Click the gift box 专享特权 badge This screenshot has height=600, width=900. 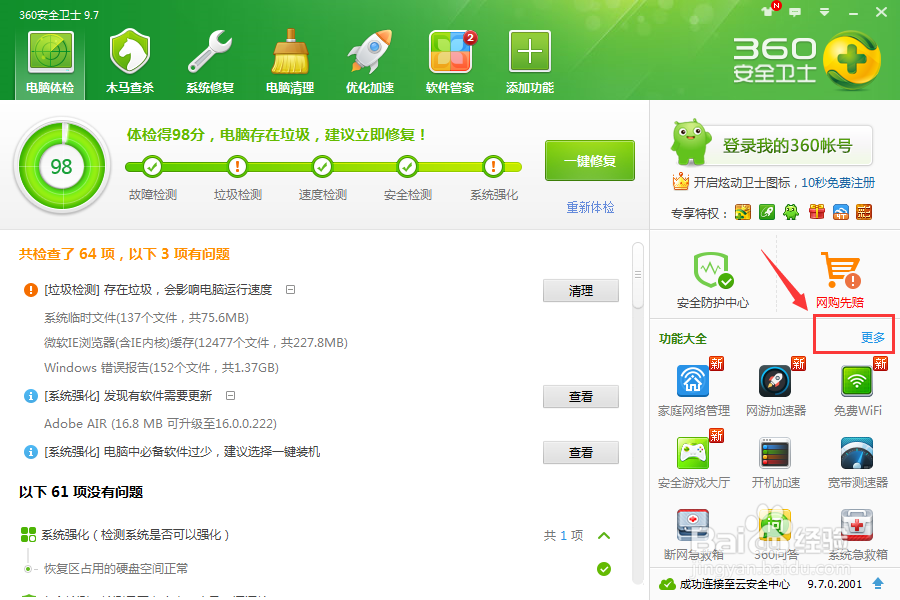816,212
